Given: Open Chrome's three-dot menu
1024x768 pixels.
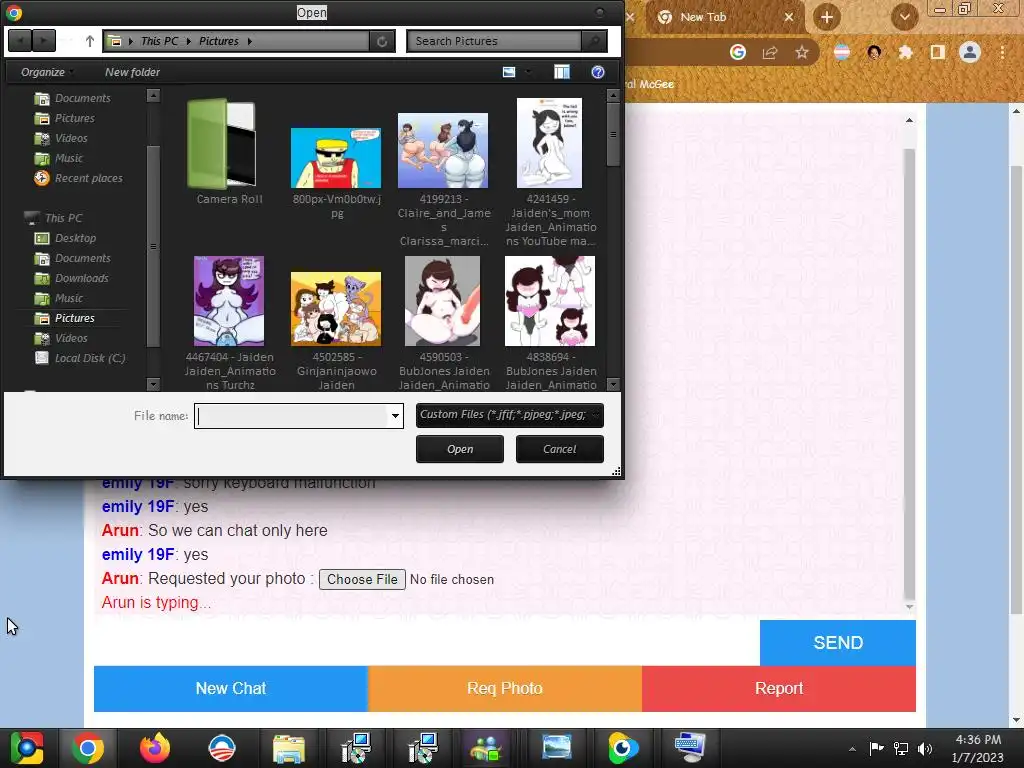Looking at the screenshot, I should (x=1002, y=52).
